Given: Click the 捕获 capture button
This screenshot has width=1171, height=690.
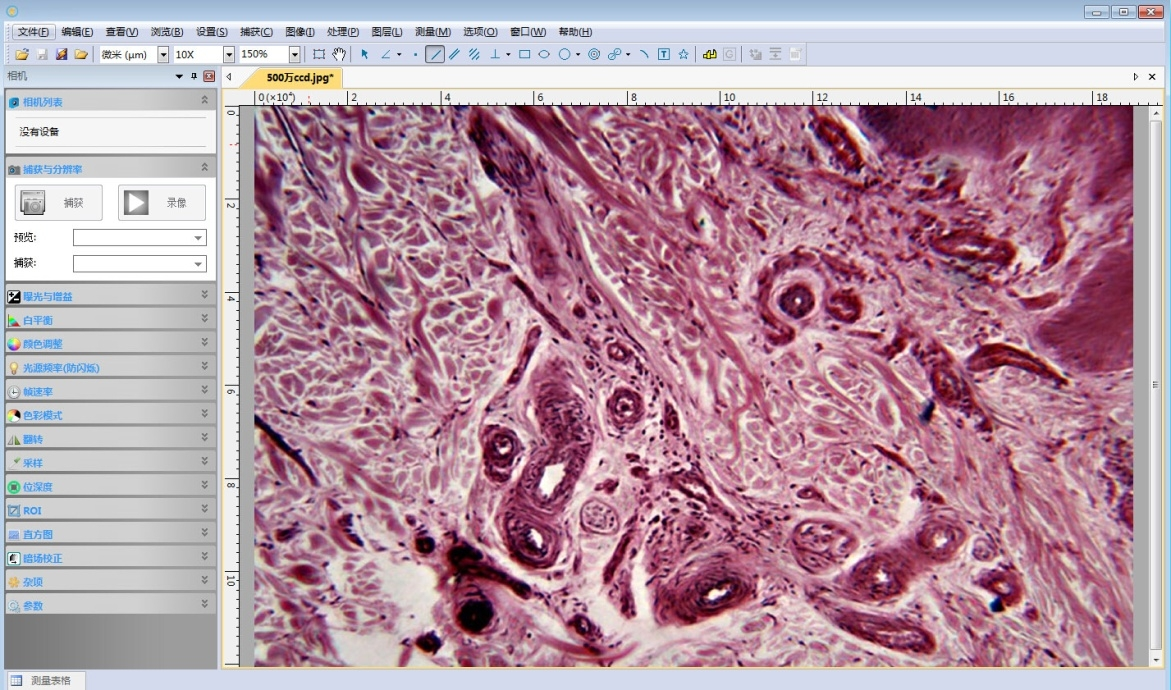Looking at the screenshot, I should (58, 203).
